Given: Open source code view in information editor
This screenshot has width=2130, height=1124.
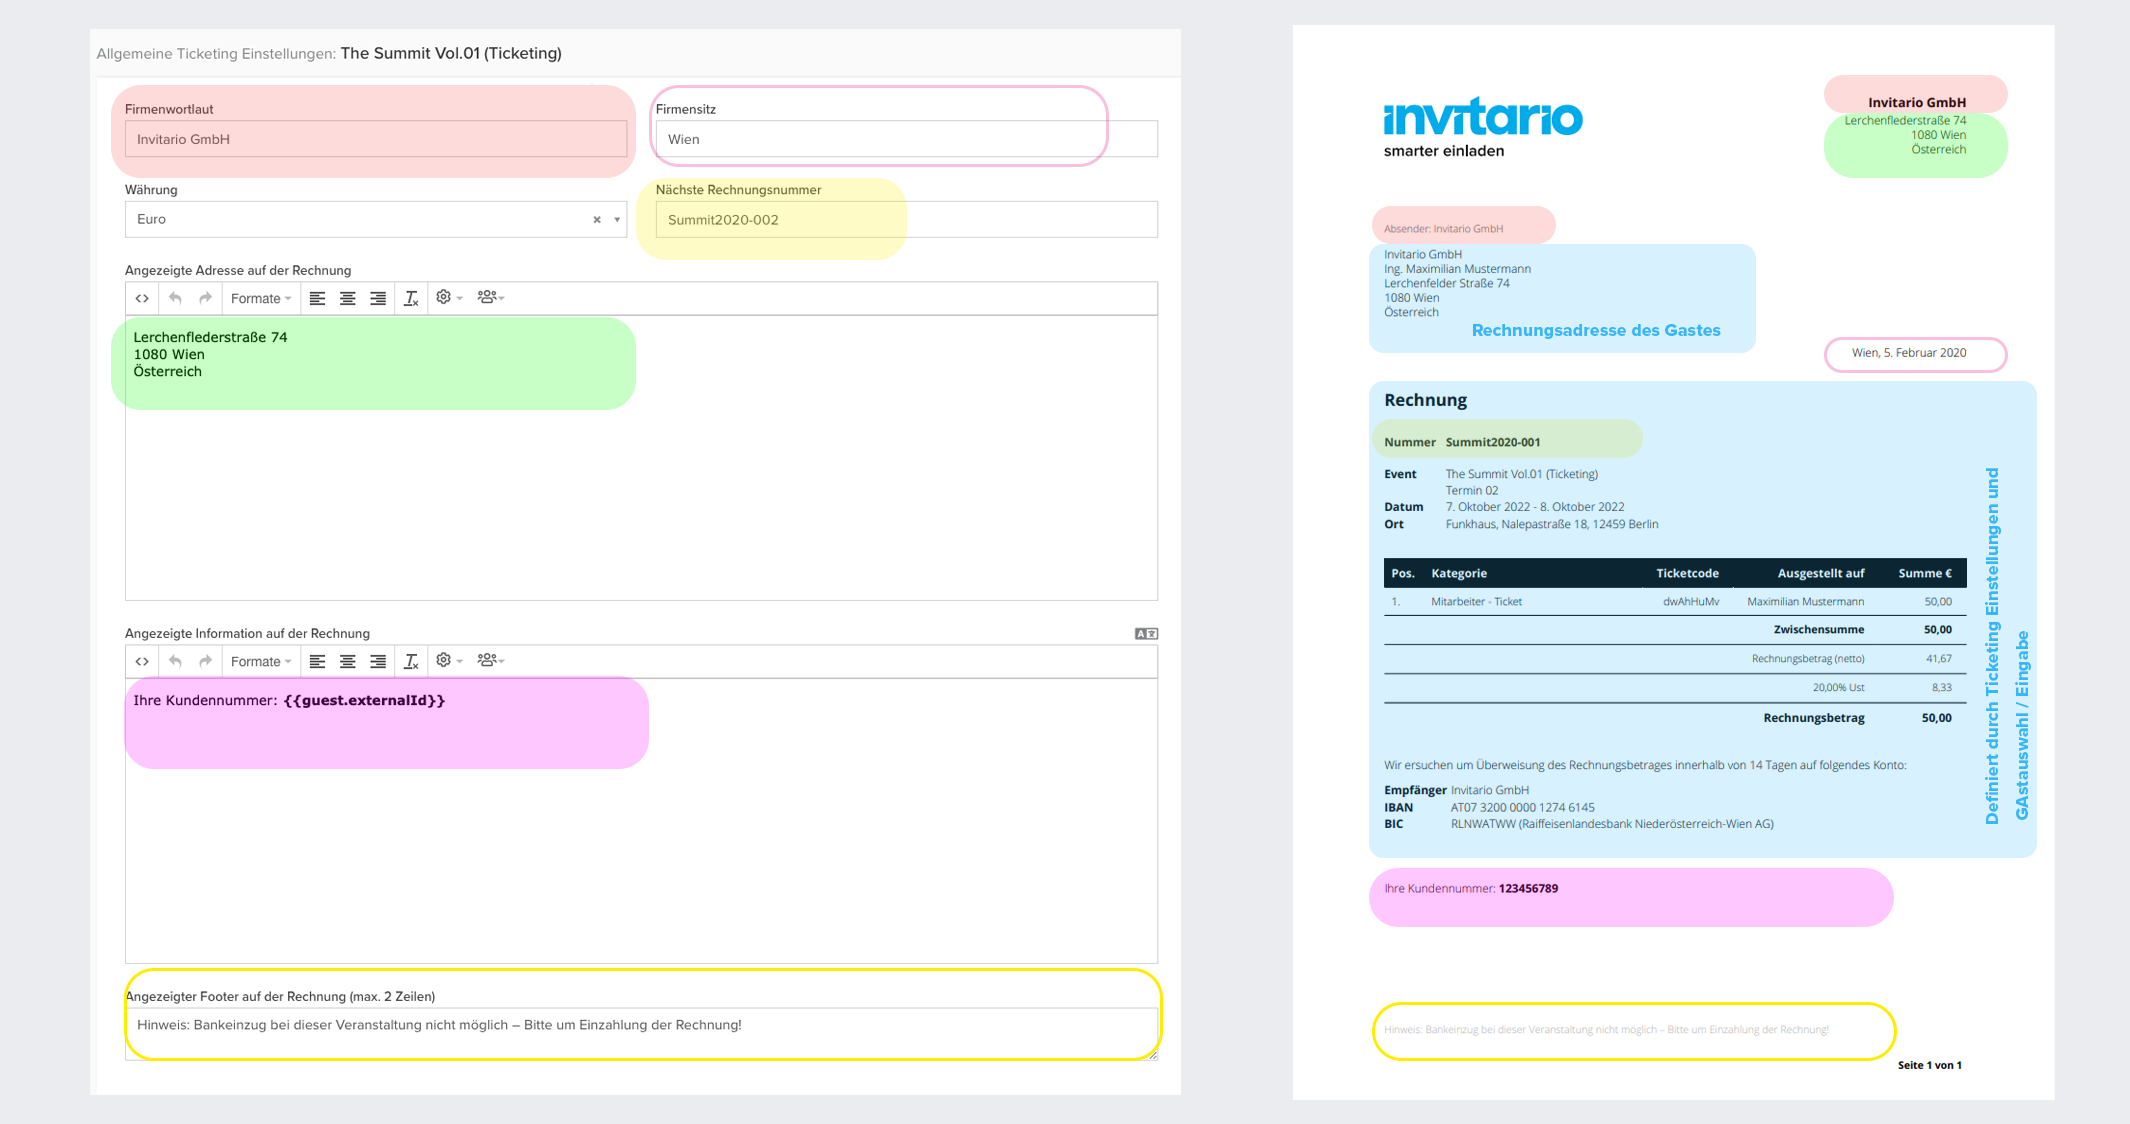Looking at the screenshot, I should tap(142, 661).
